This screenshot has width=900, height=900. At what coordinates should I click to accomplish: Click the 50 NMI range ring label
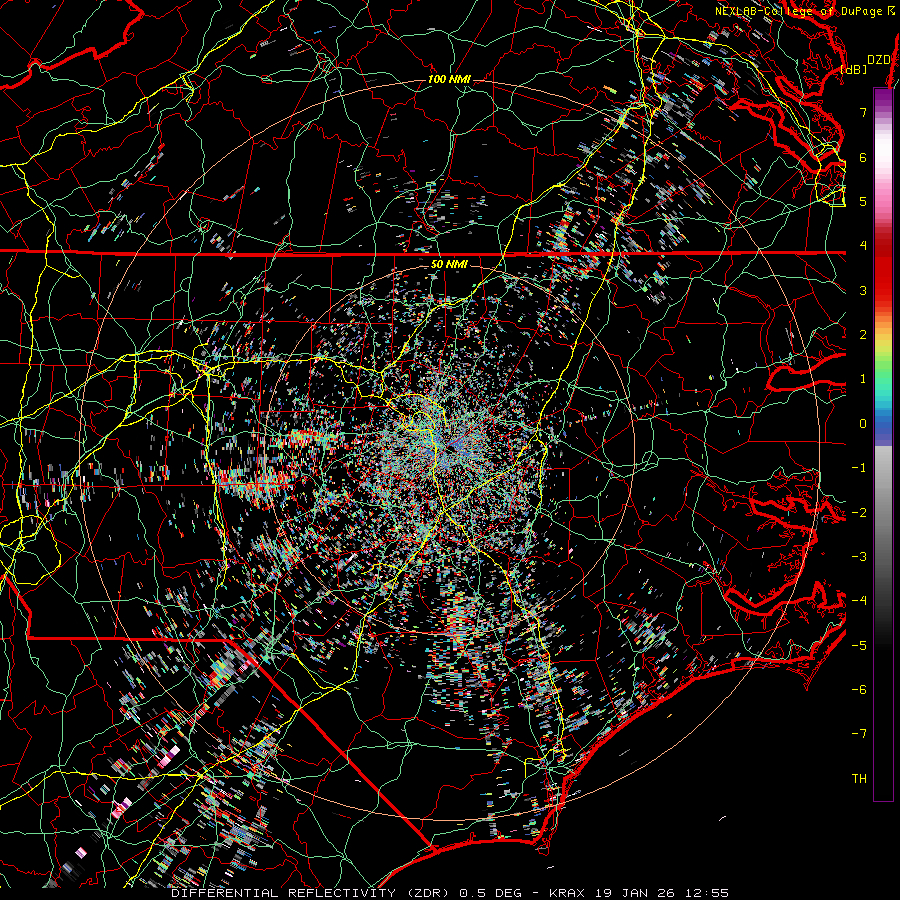click(449, 264)
